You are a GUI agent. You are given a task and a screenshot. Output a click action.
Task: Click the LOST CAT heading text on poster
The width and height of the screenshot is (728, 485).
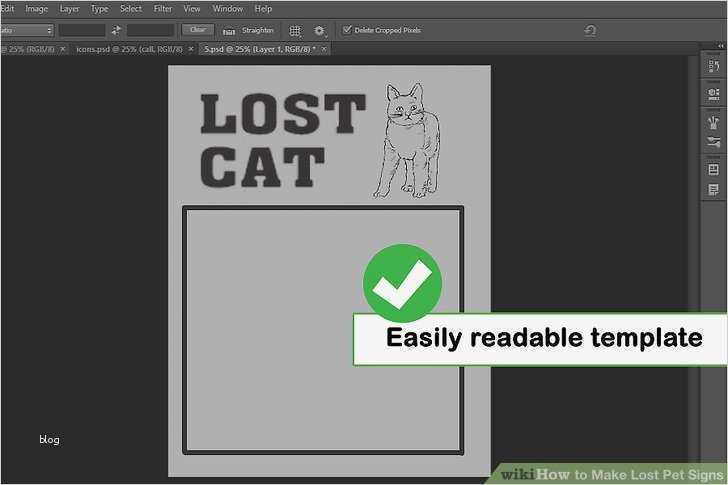283,140
